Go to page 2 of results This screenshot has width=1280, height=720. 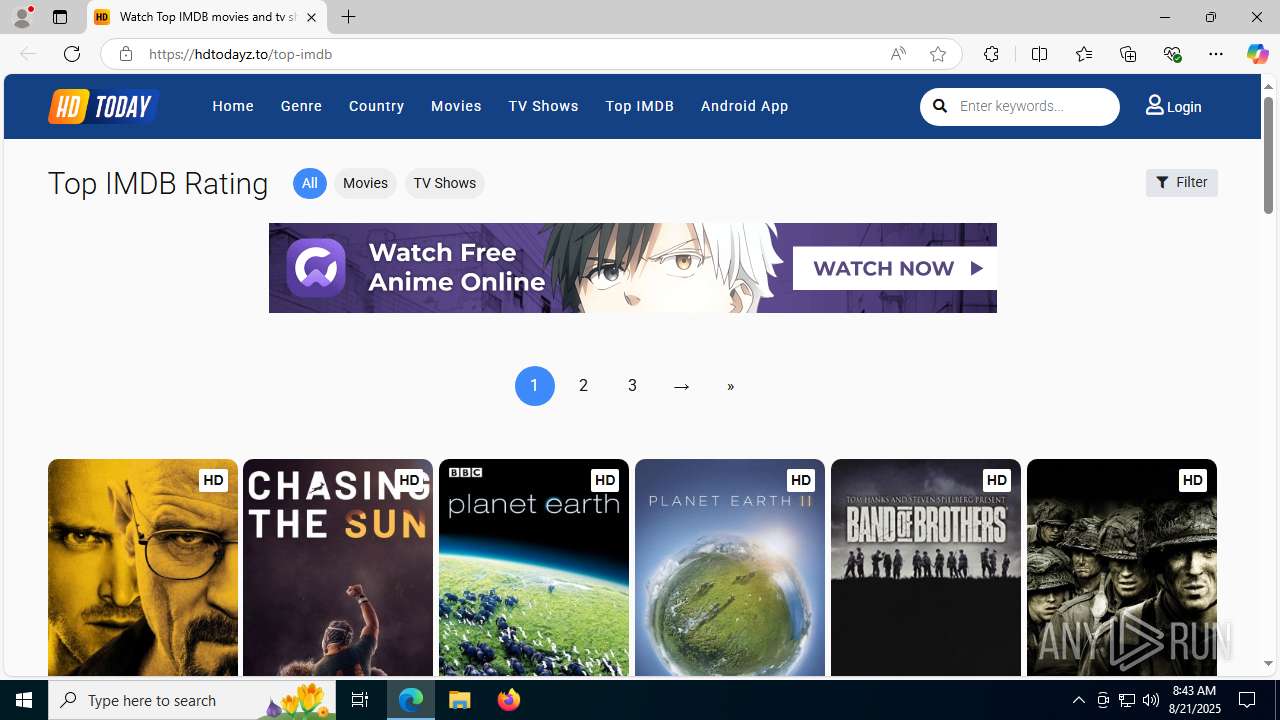tap(583, 386)
